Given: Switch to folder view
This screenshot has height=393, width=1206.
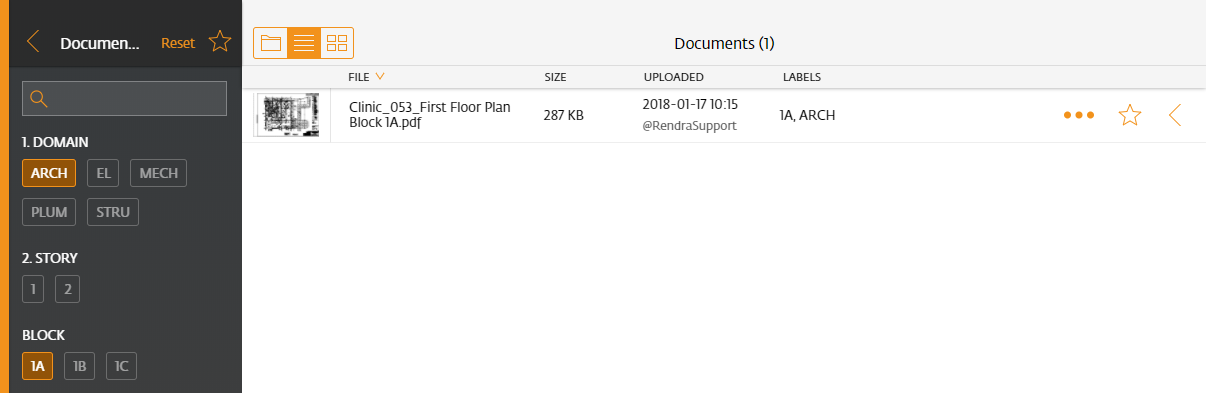Looking at the screenshot, I should pos(270,43).
